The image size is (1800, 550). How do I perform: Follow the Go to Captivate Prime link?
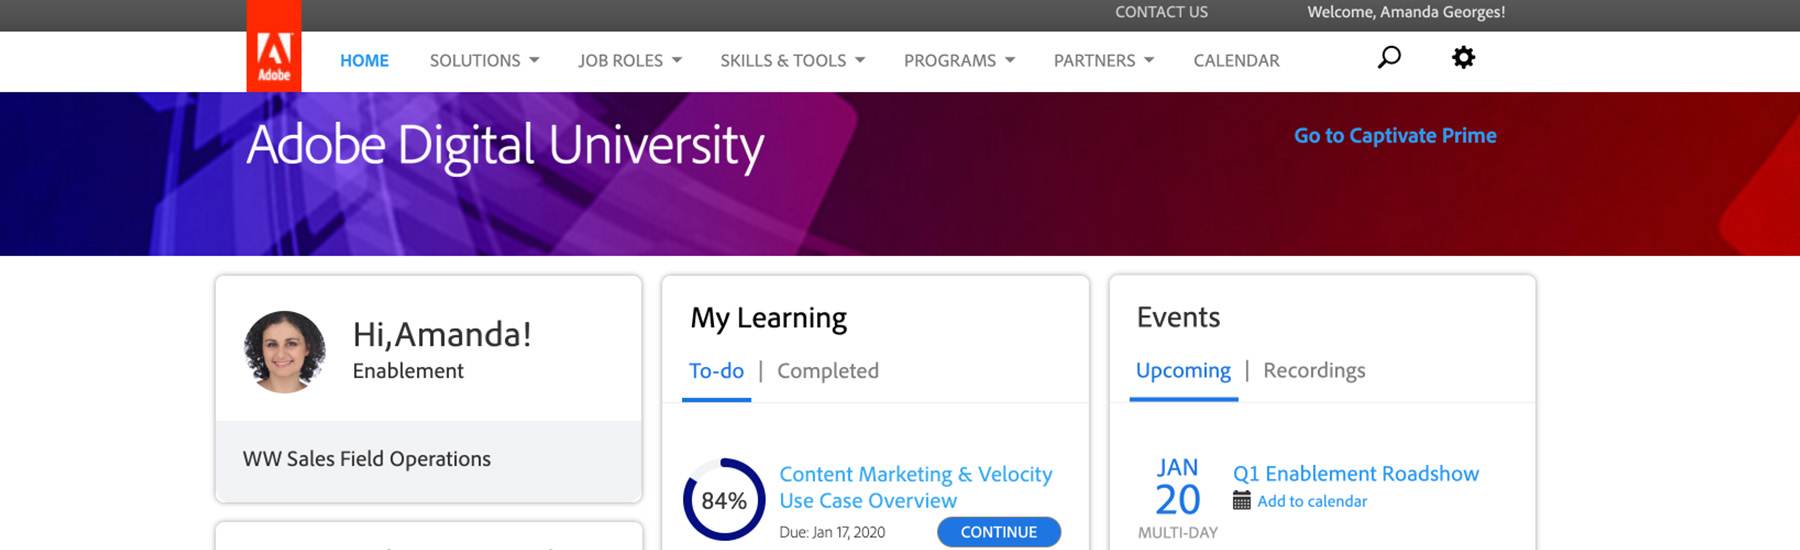click(1395, 136)
